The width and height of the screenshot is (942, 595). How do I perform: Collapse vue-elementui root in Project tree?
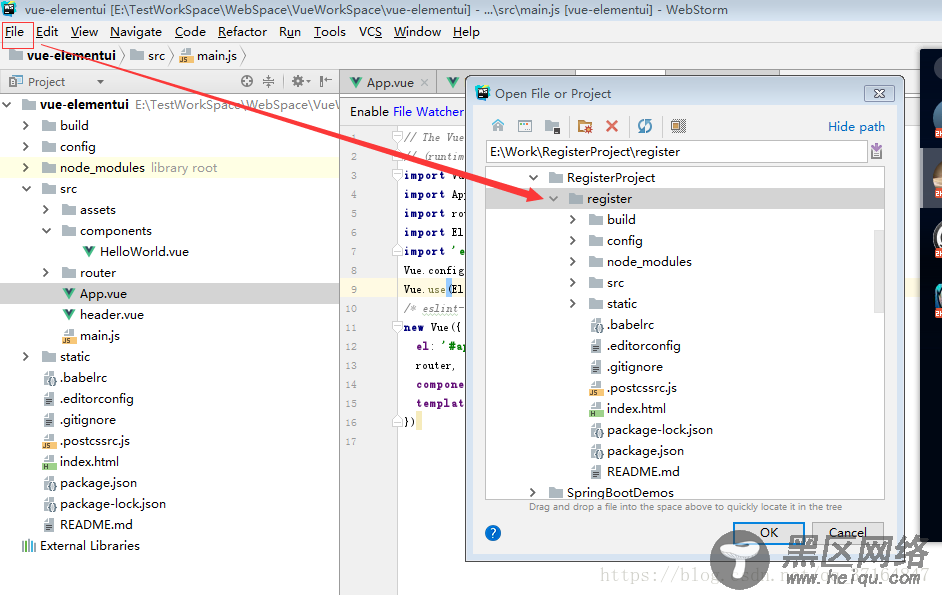click(x=7, y=105)
